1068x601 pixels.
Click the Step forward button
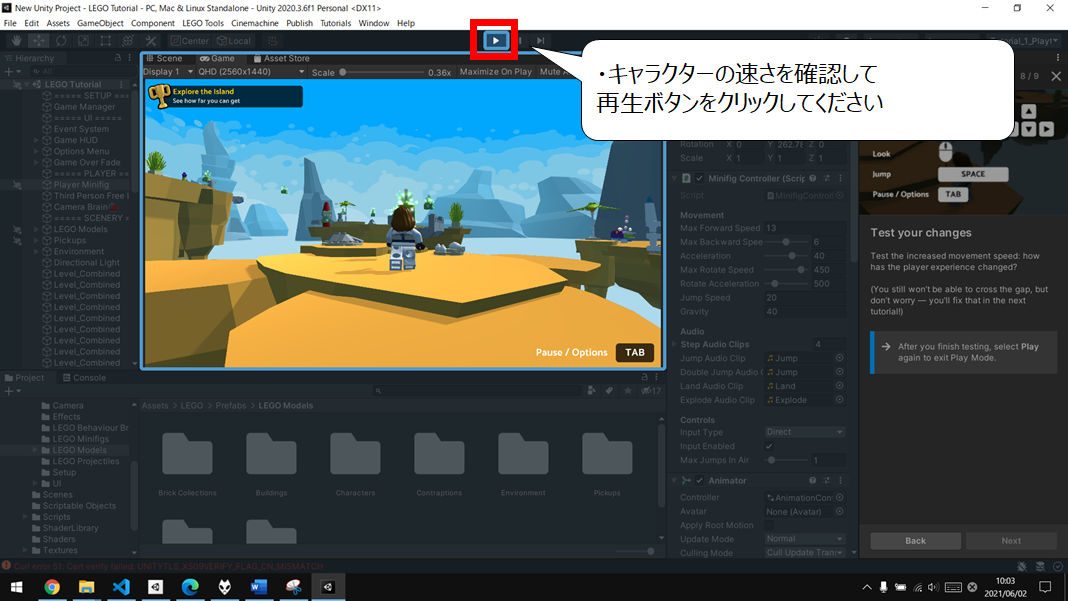click(x=540, y=41)
